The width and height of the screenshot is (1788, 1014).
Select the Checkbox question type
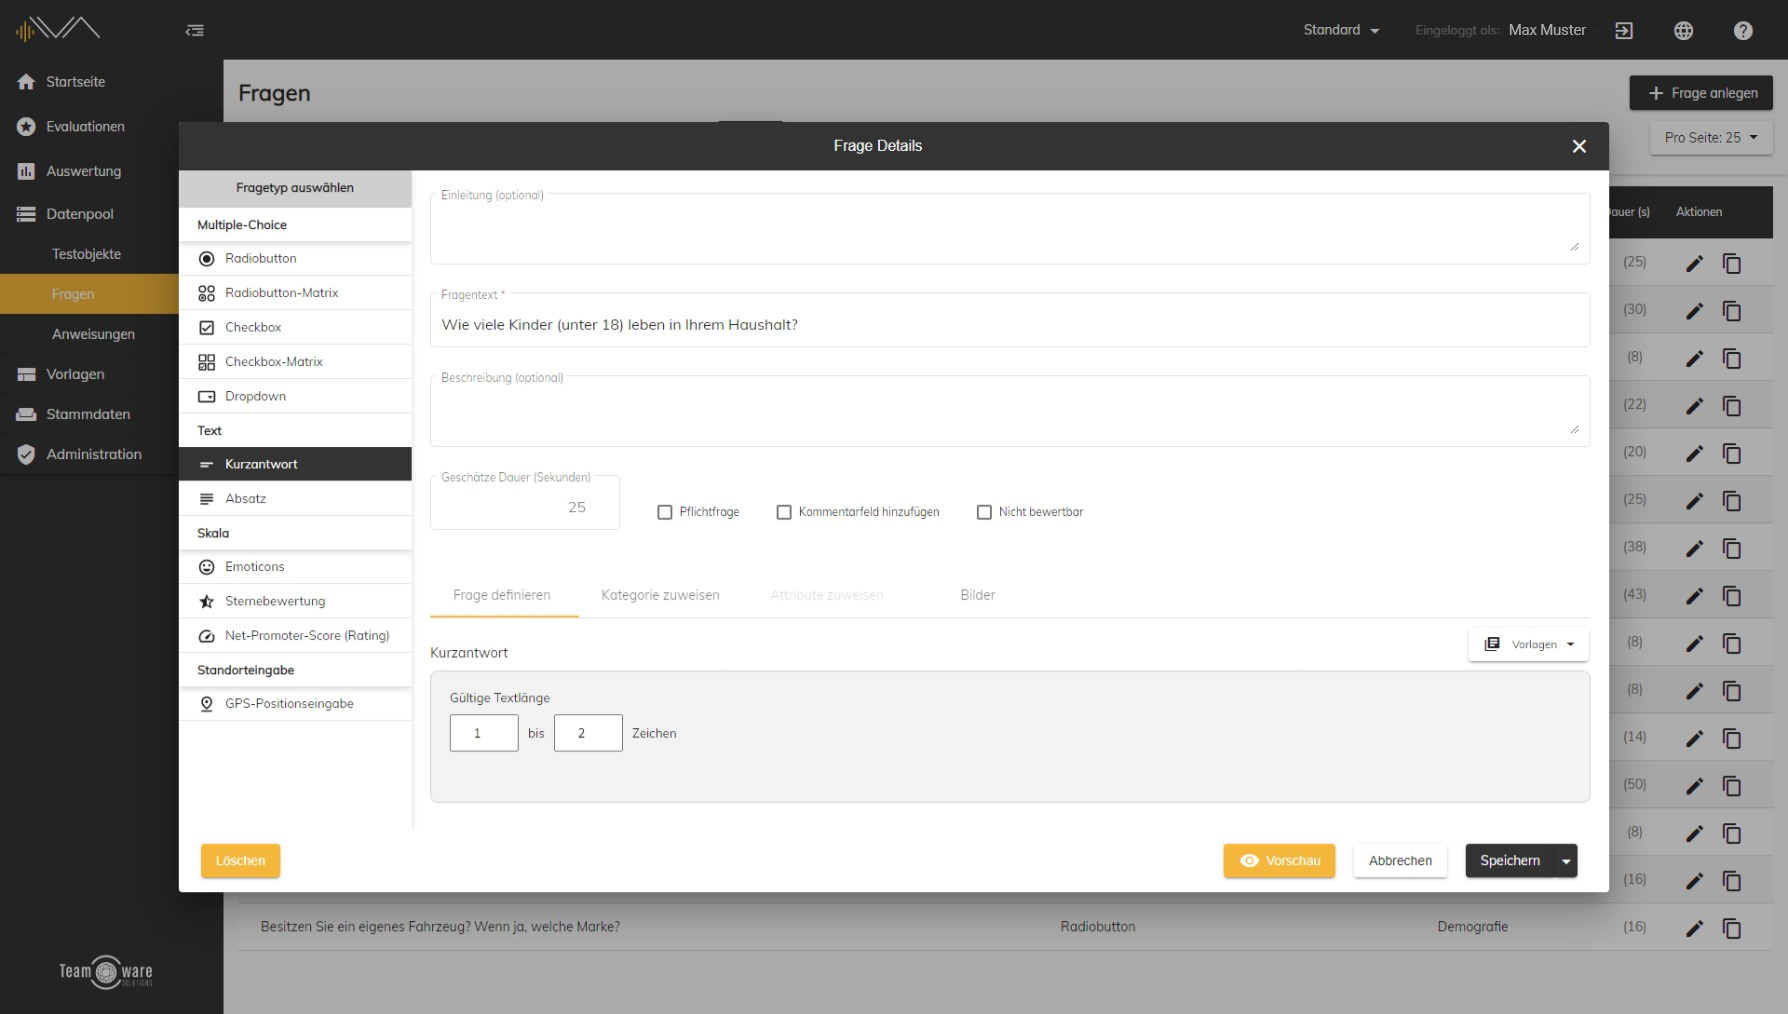pos(295,327)
